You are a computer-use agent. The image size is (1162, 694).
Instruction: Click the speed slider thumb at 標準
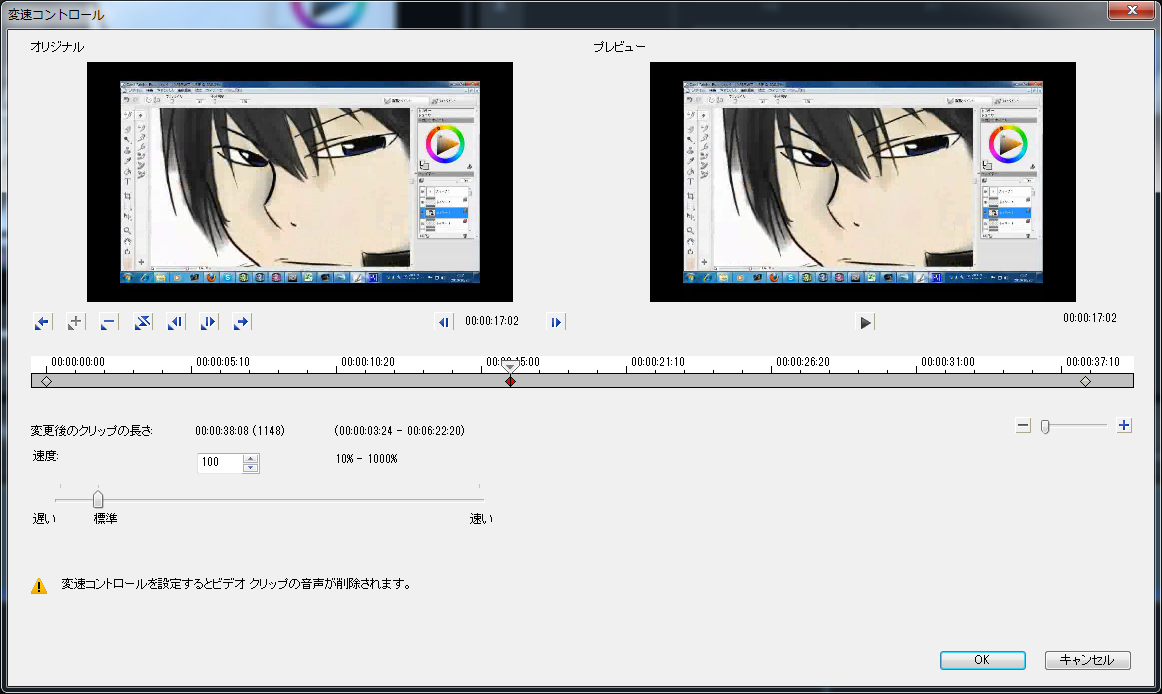98,499
